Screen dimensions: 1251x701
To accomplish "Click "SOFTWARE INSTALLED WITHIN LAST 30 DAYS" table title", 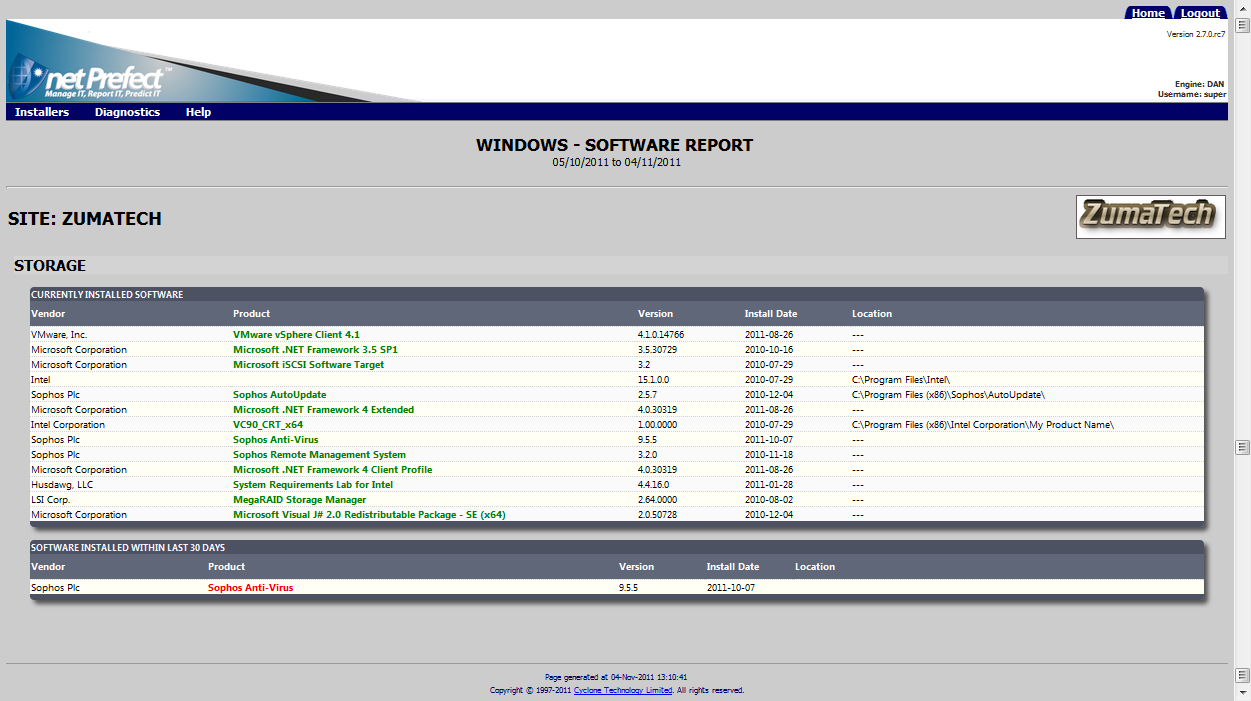I will [x=128, y=548].
